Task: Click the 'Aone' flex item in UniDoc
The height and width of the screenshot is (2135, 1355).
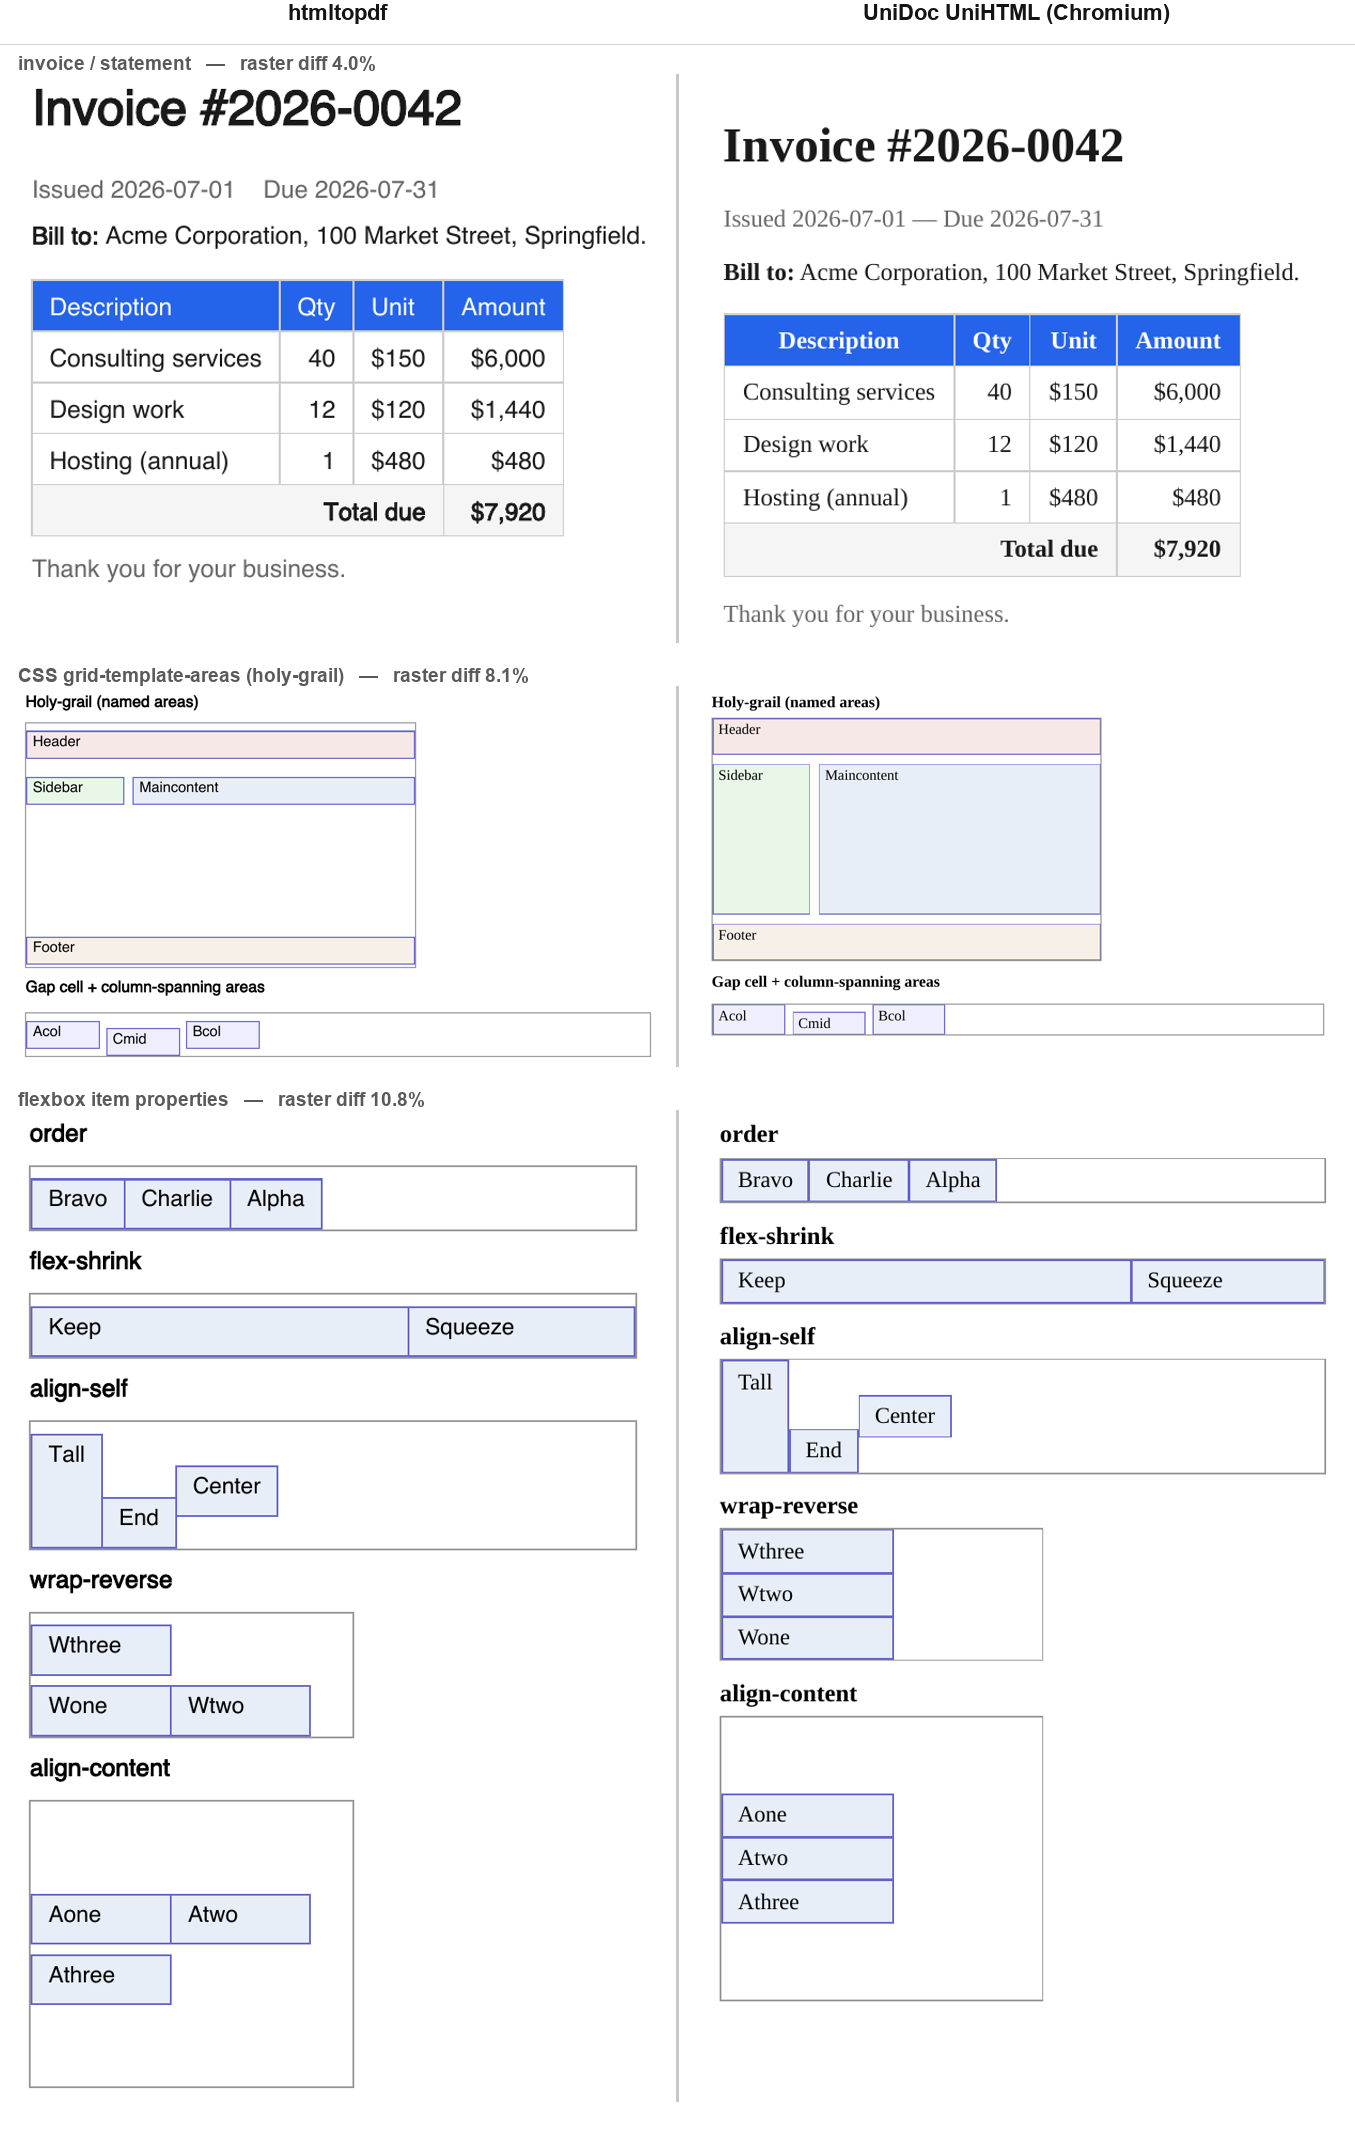Action: [x=807, y=1815]
